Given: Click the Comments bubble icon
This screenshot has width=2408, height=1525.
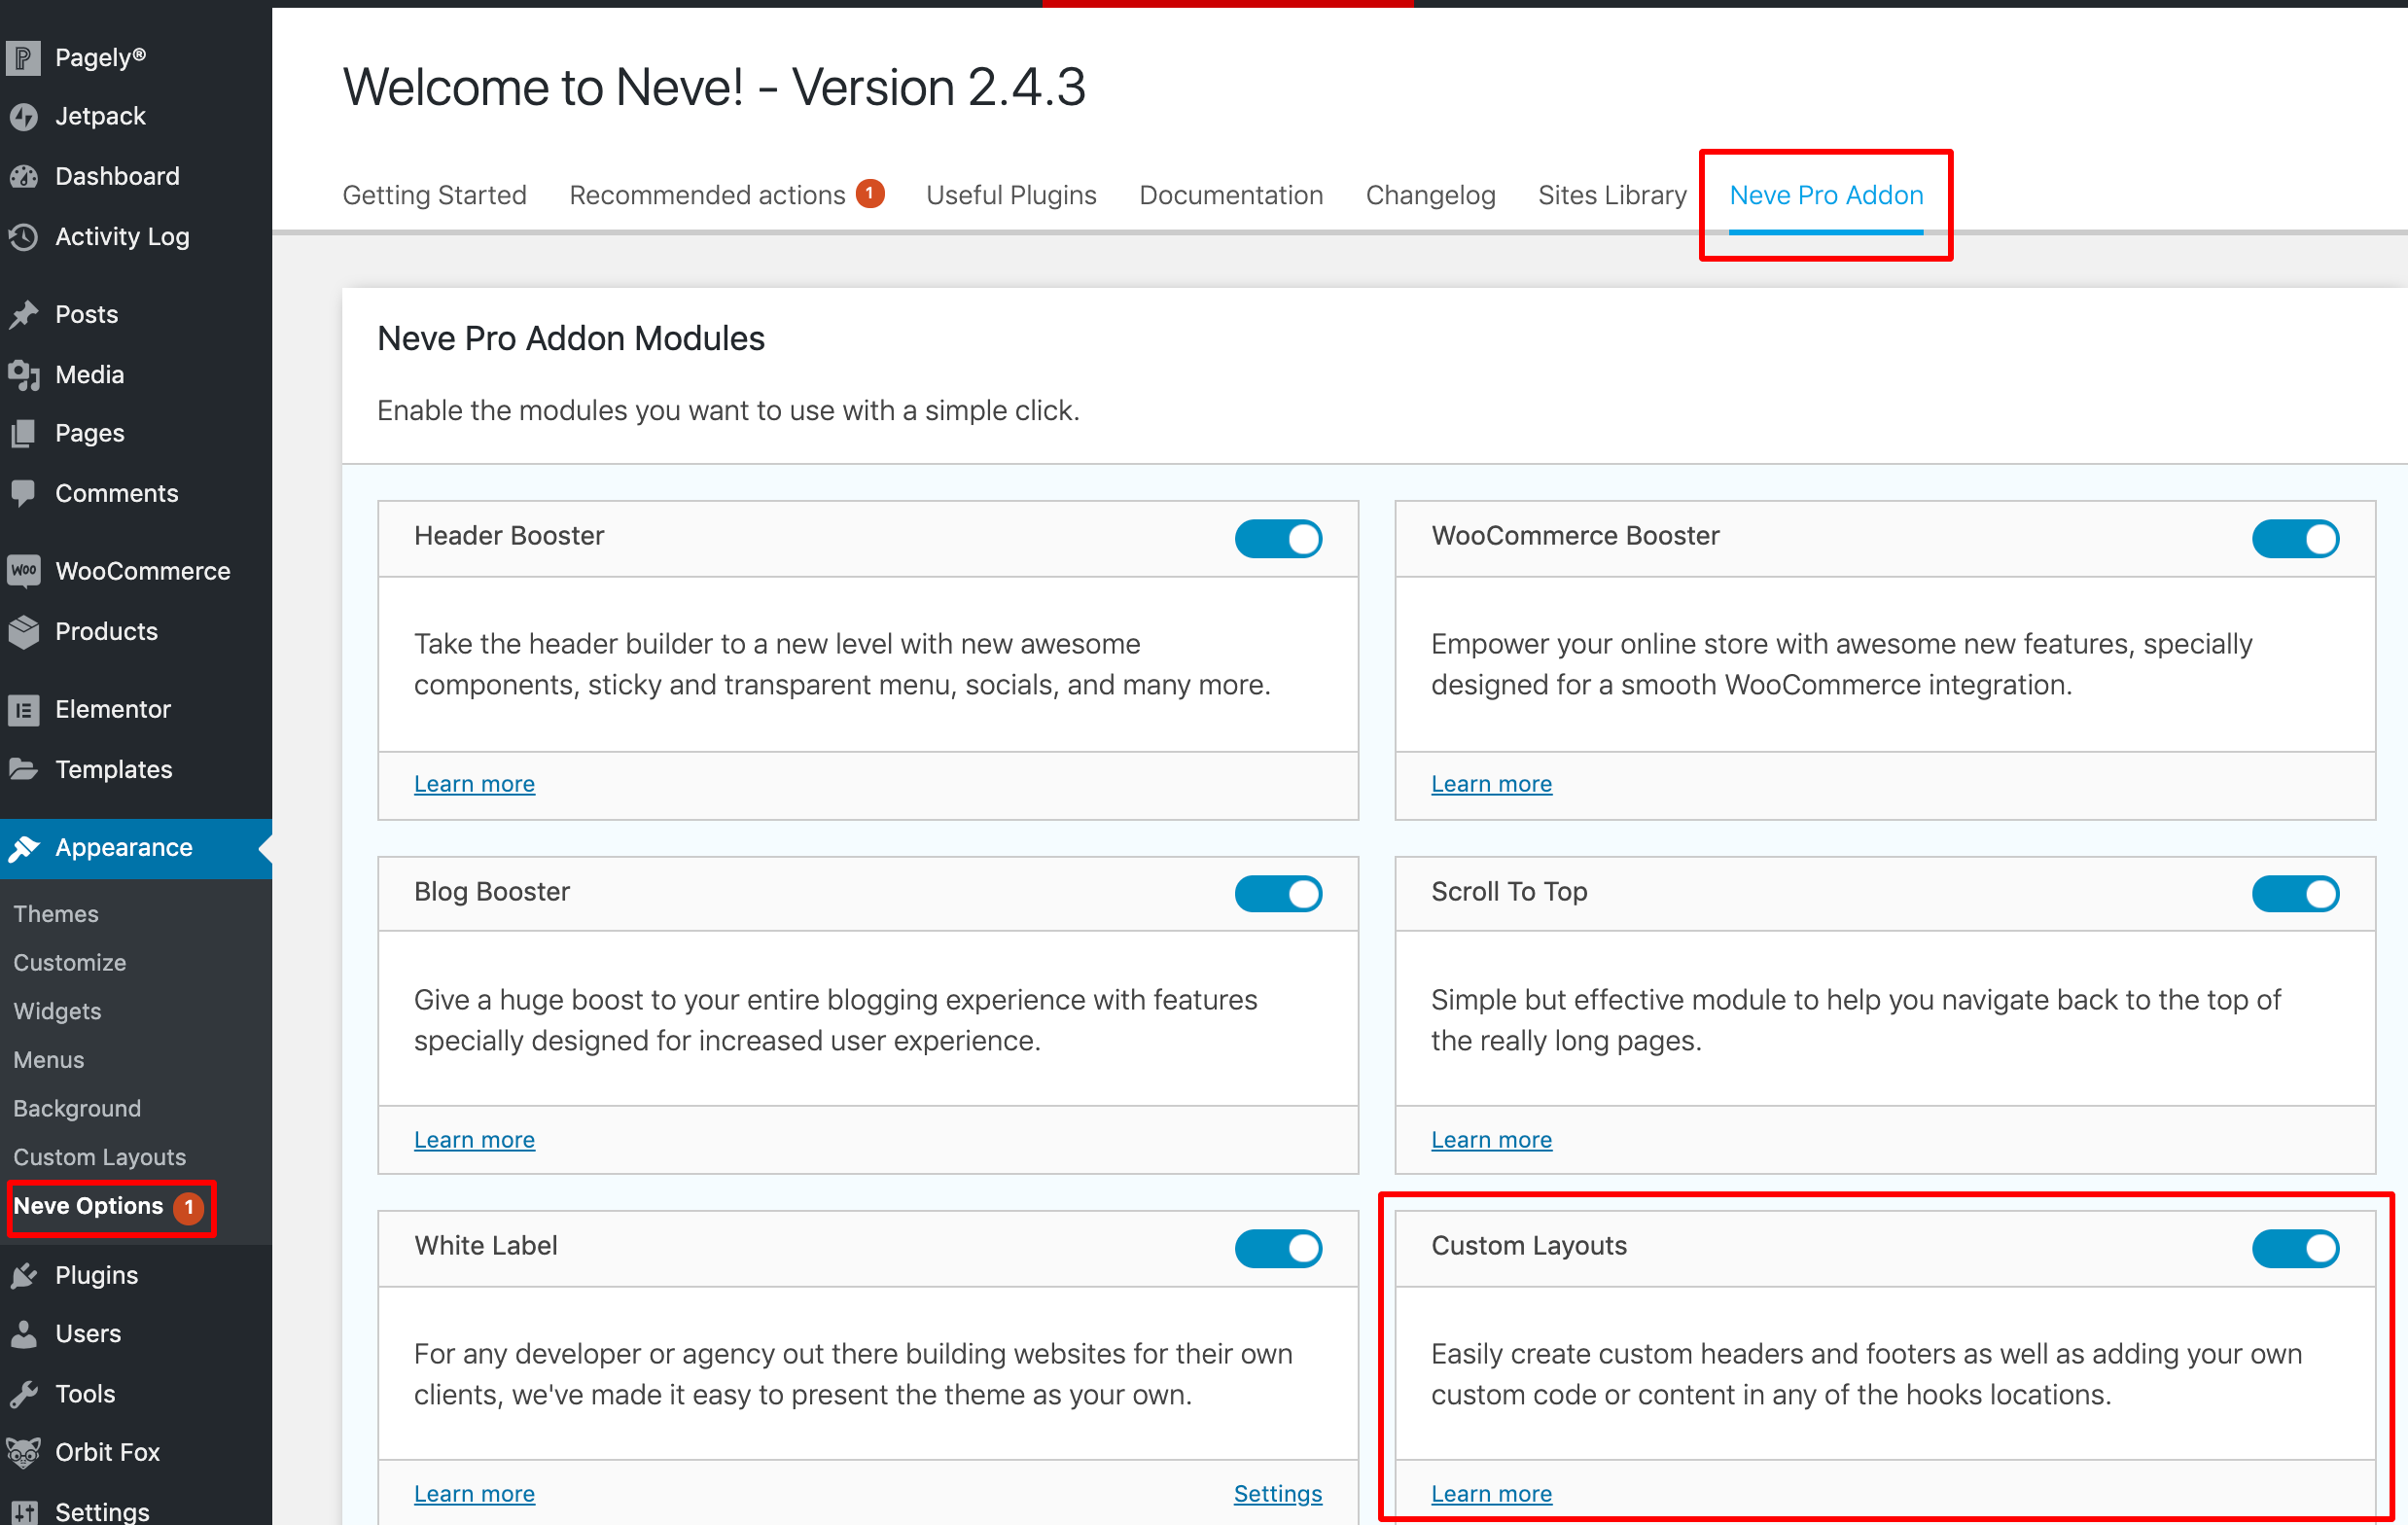Looking at the screenshot, I should tap(24, 492).
